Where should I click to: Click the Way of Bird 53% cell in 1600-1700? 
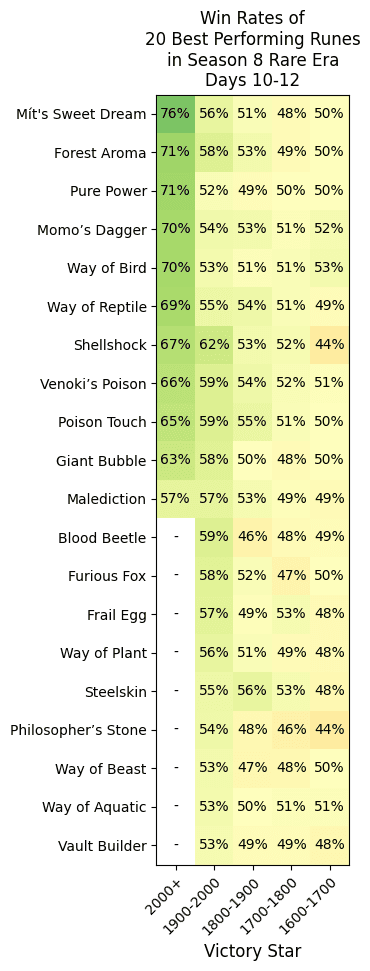pos(330,268)
